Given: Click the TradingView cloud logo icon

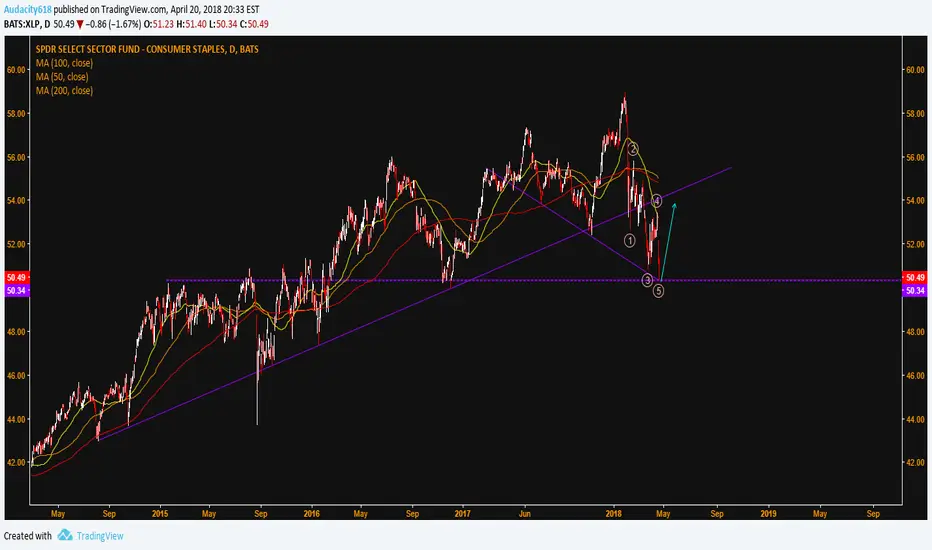Looking at the screenshot, I should point(65,535).
